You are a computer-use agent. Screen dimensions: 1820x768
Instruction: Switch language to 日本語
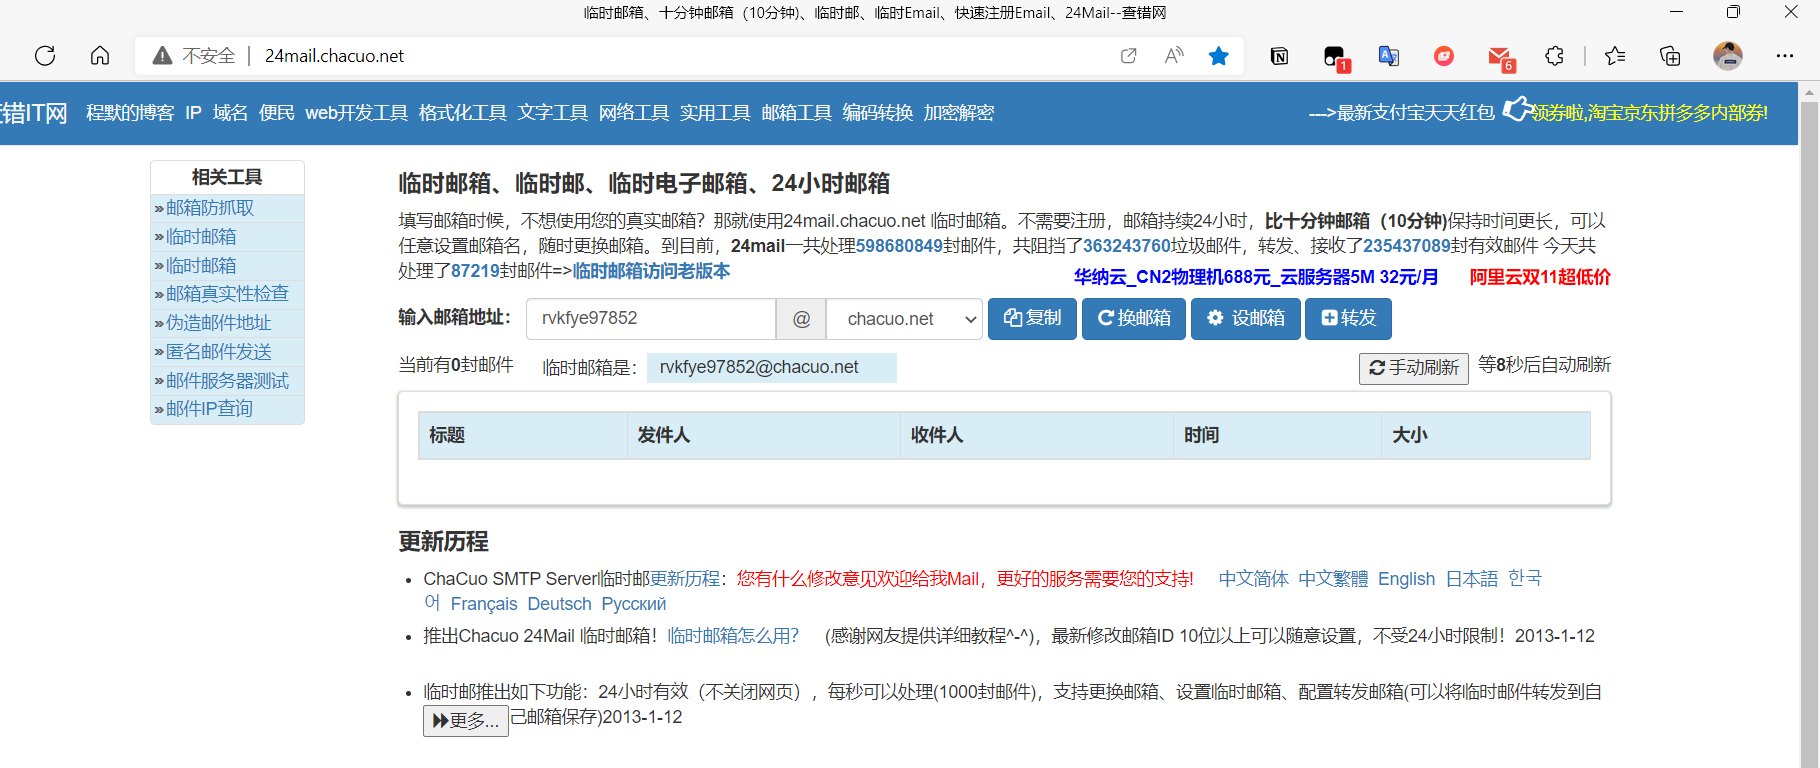1472,579
